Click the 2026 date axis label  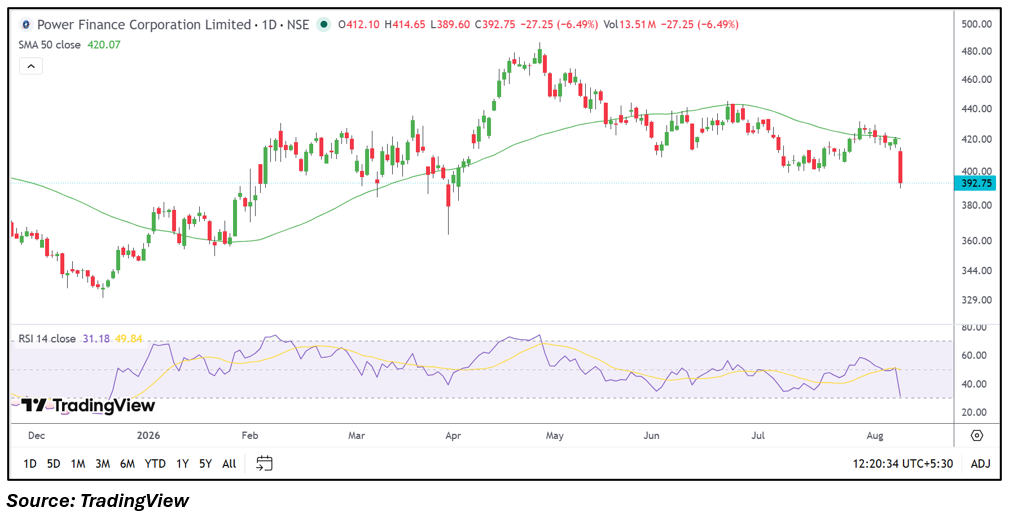[150, 435]
